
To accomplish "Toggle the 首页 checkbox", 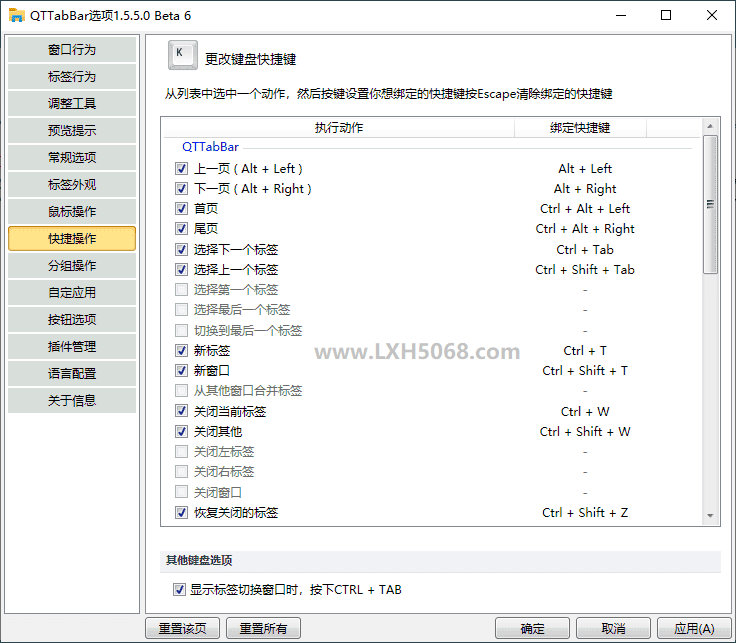I will 181,208.
